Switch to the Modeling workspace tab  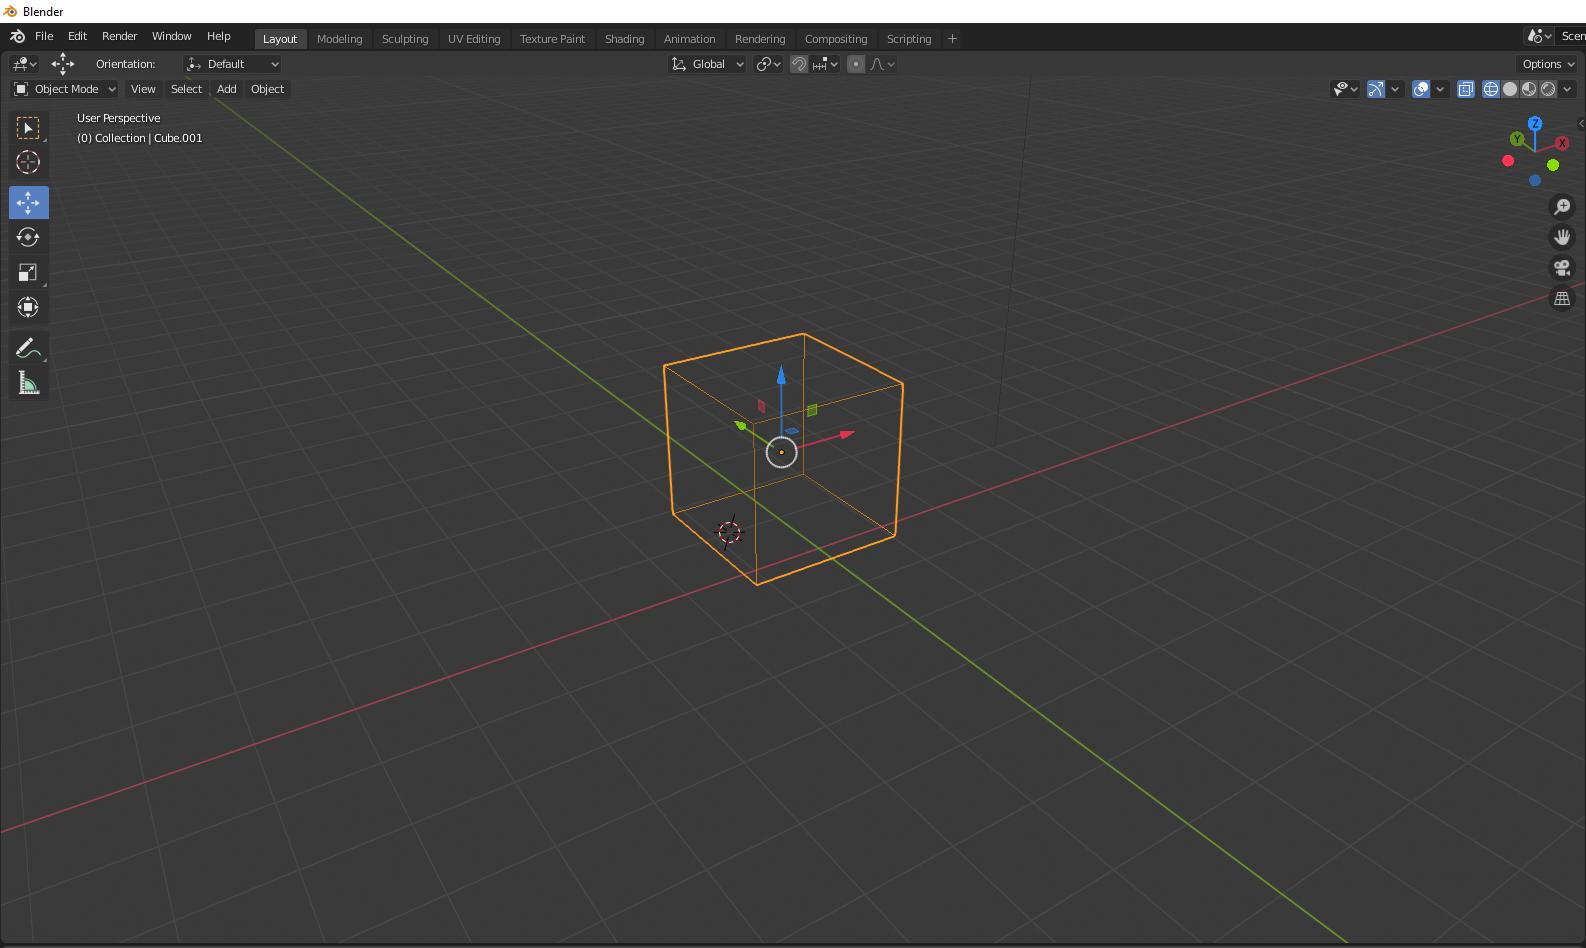pyautogui.click(x=339, y=39)
